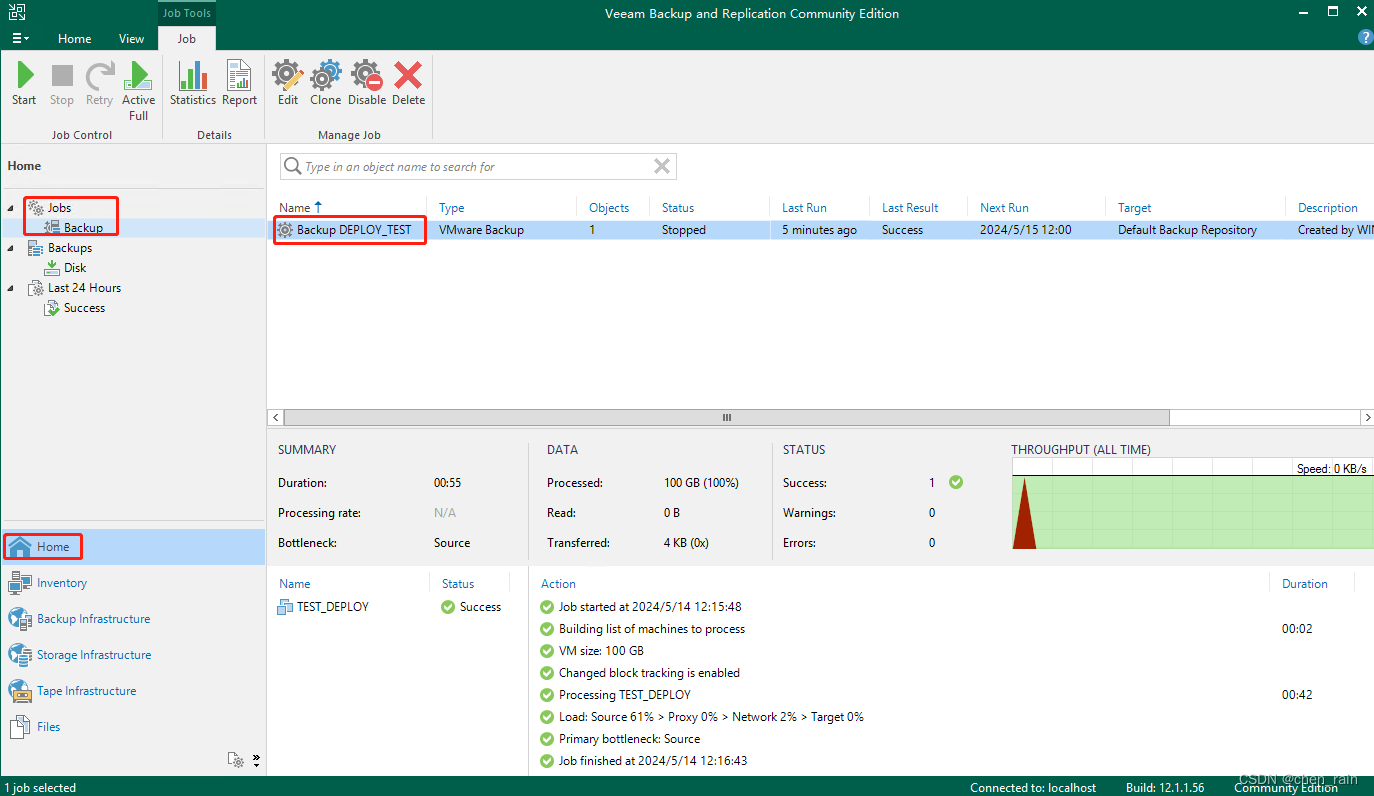Click 'Connected to: localhost' in status bar
The image size is (1374, 796).
coord(1033,788)
